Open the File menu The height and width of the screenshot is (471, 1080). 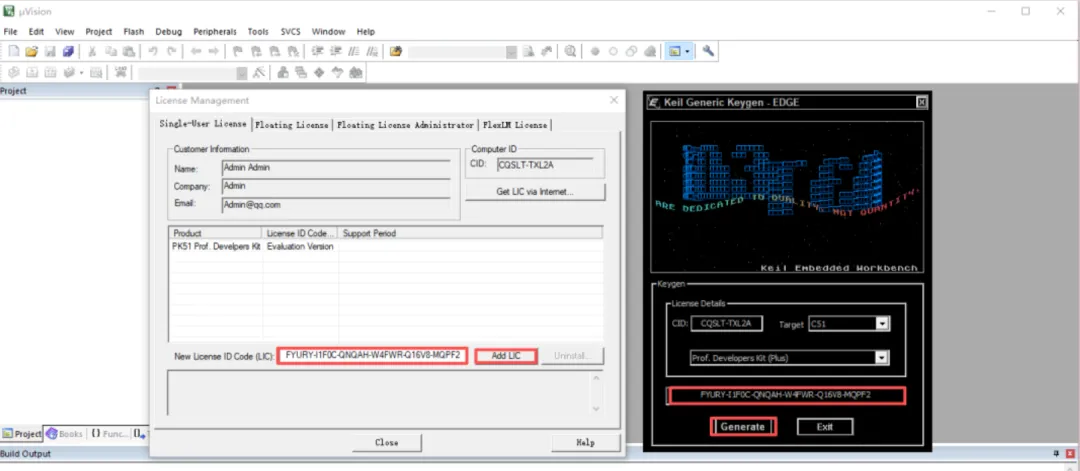point(10,32)
